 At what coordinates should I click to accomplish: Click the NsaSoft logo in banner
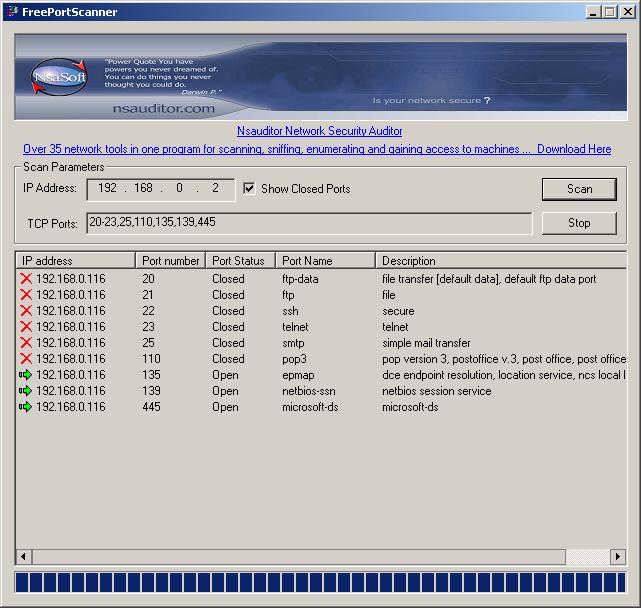pos(59,77)
